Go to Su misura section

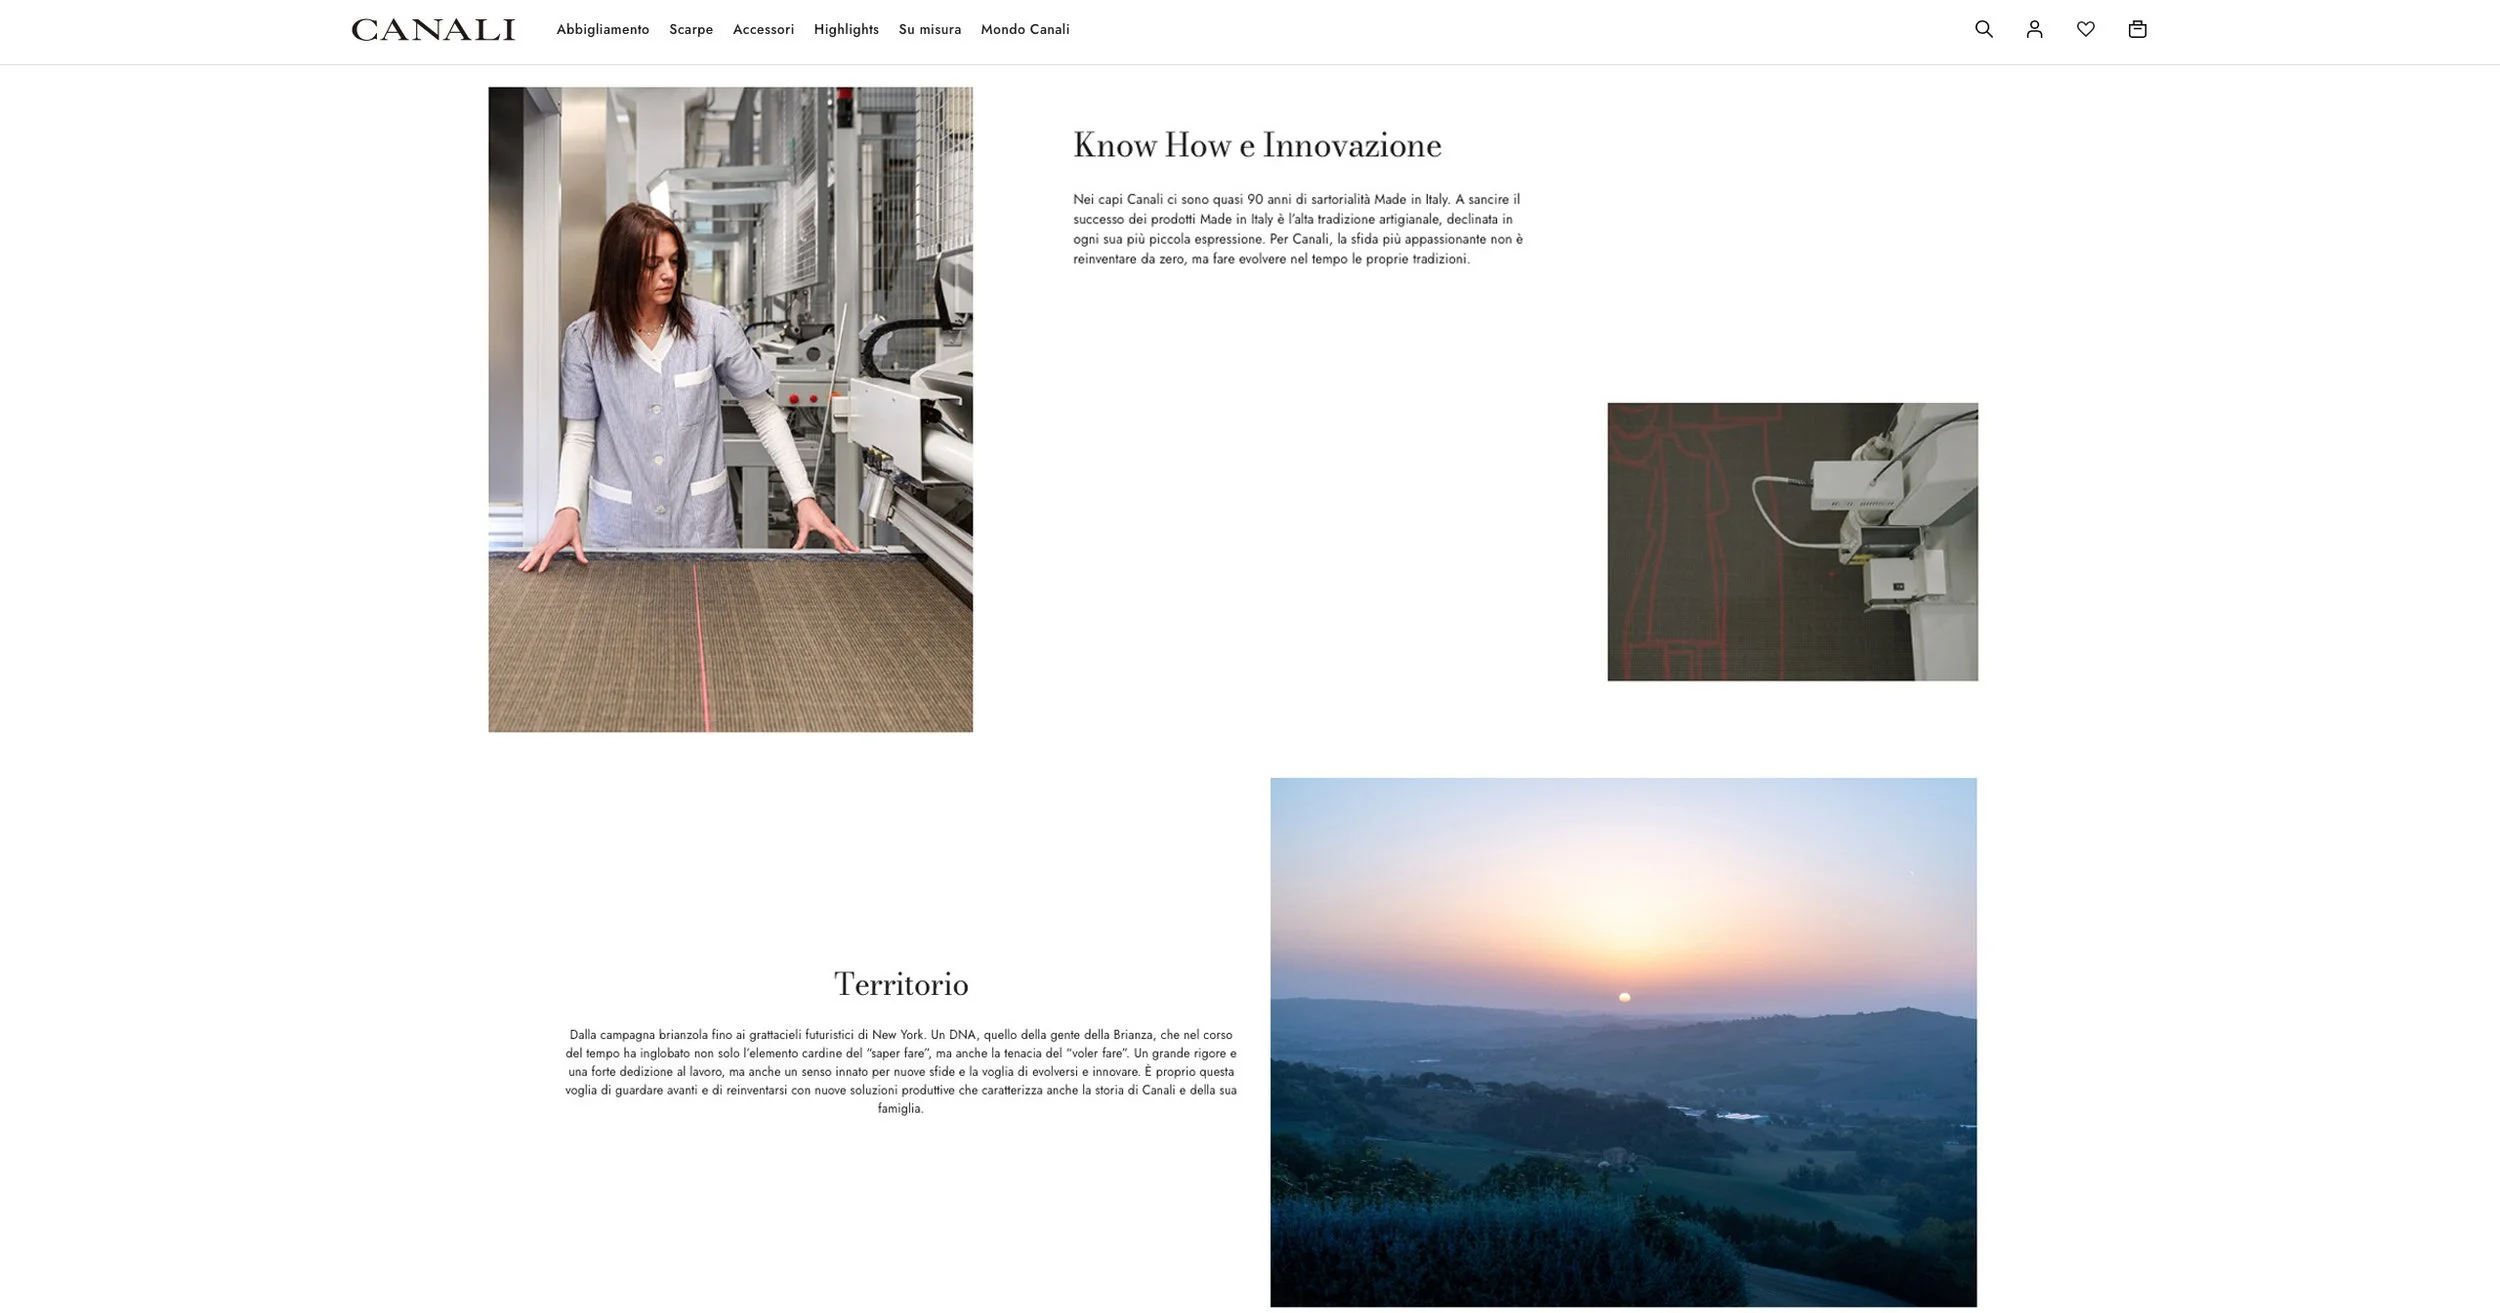(929, 30)
